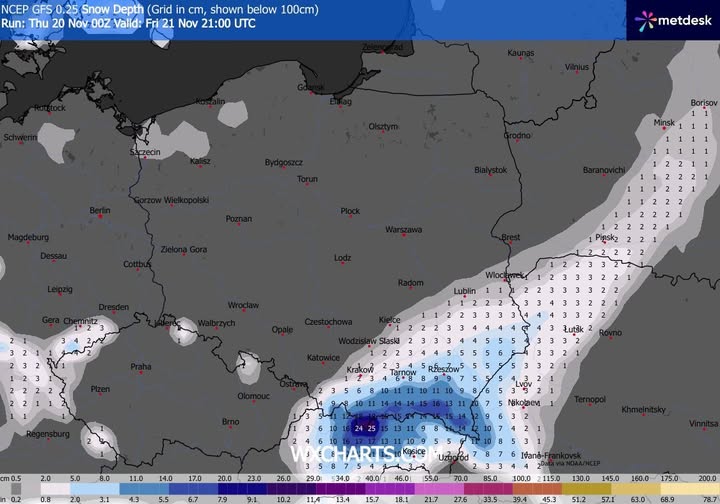Click the Vilnius city marker

(577, 73)
